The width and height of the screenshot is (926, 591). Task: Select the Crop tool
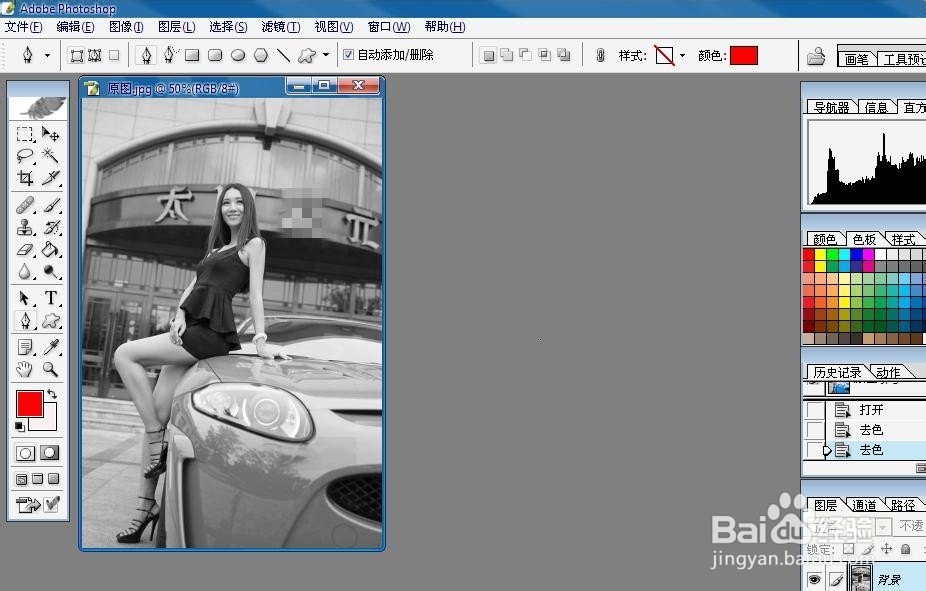(x=25, y=178)
